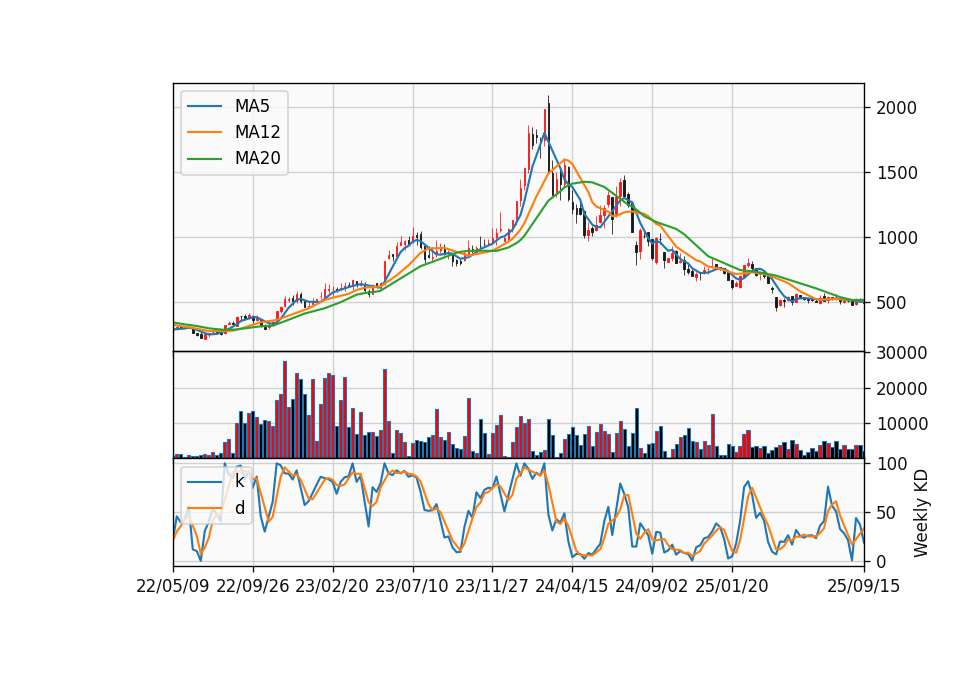
Task: Click the 50 tick on KD axis
Action: click(886, 513)
